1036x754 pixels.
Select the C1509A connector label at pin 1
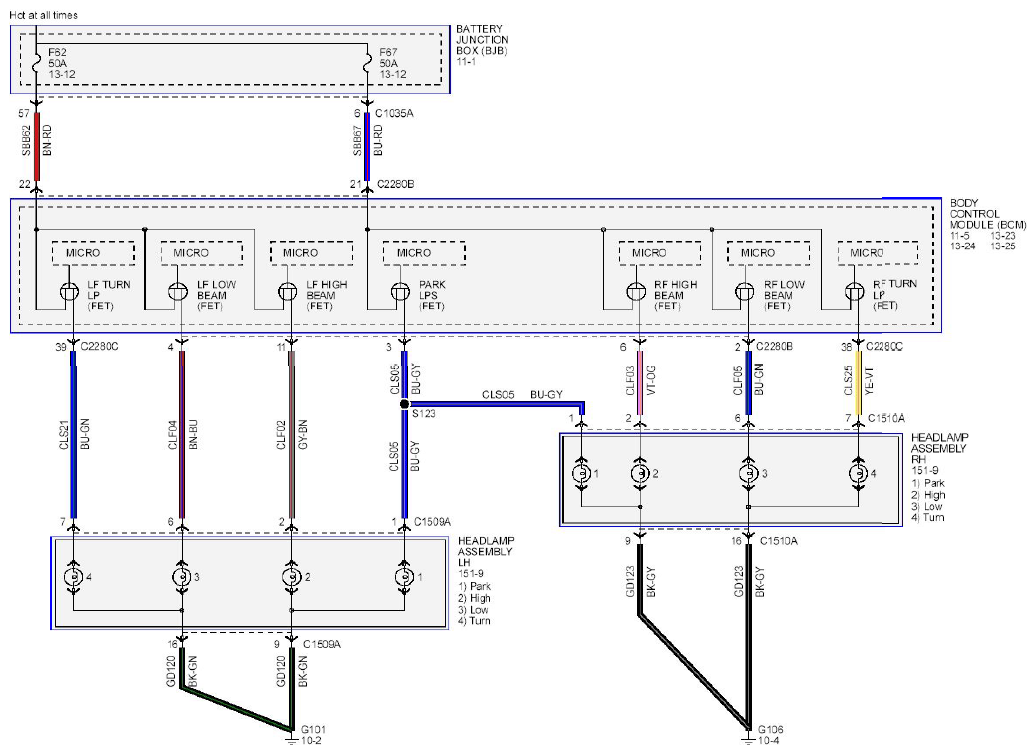point(432,522)
